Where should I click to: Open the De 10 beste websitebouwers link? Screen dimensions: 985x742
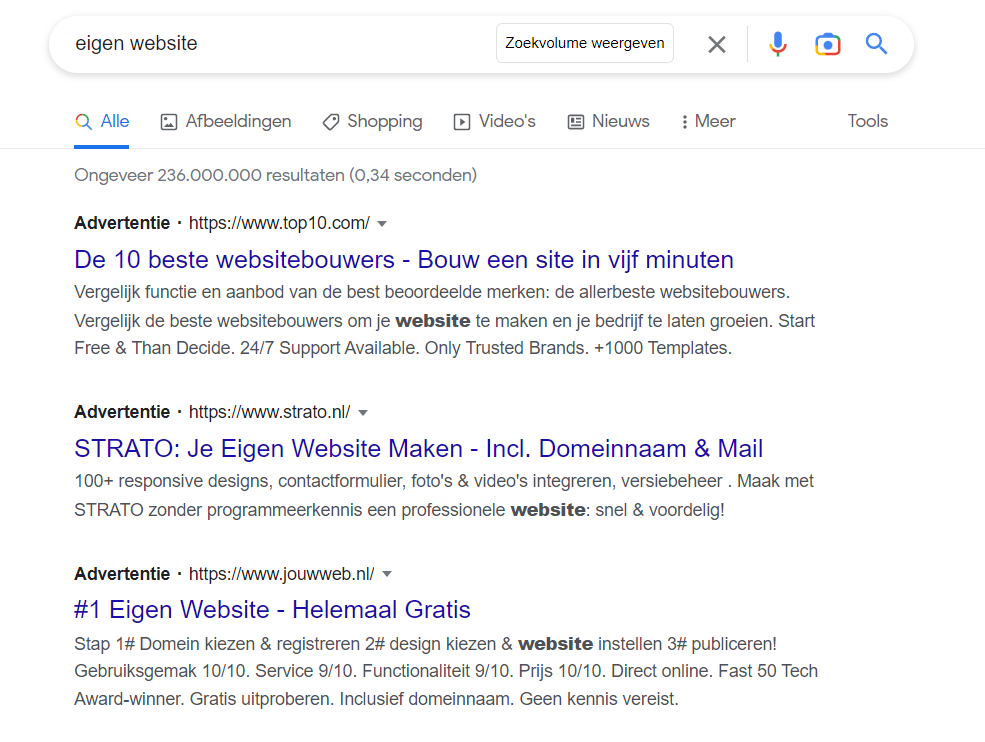(x=404, y=260)
